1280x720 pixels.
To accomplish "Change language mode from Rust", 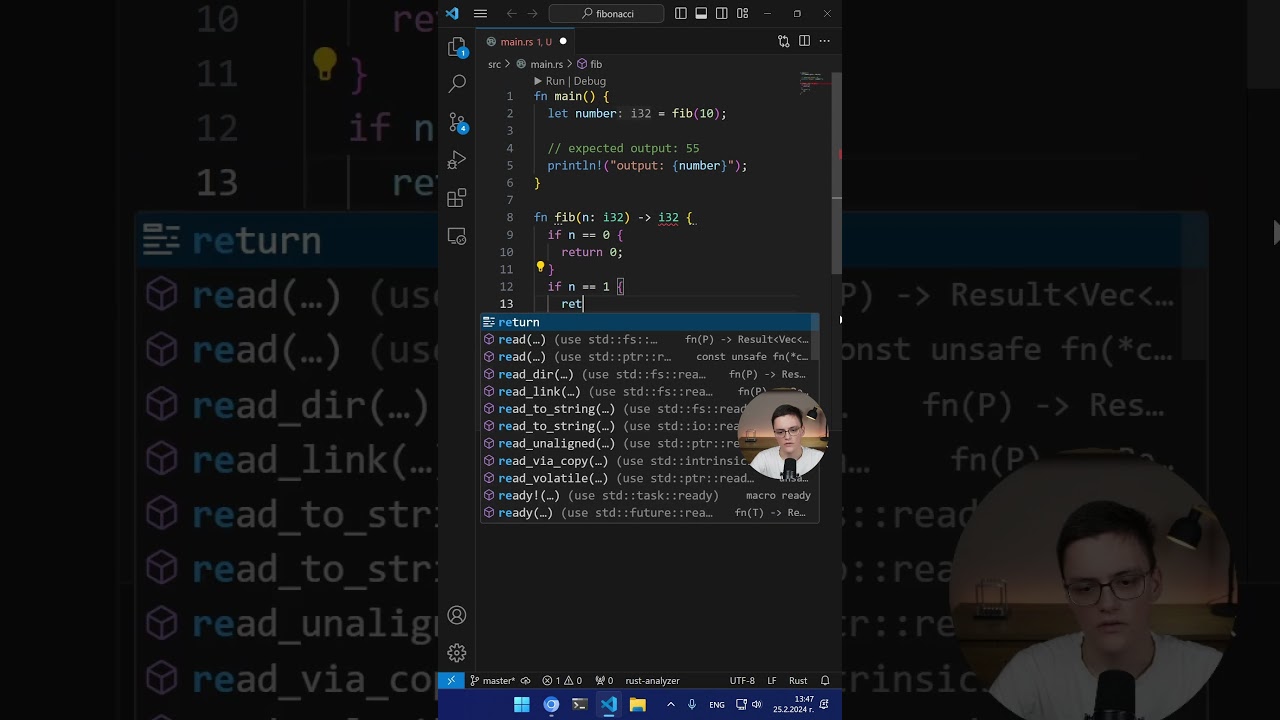I will pyautogui.click(x=798, y=680).
